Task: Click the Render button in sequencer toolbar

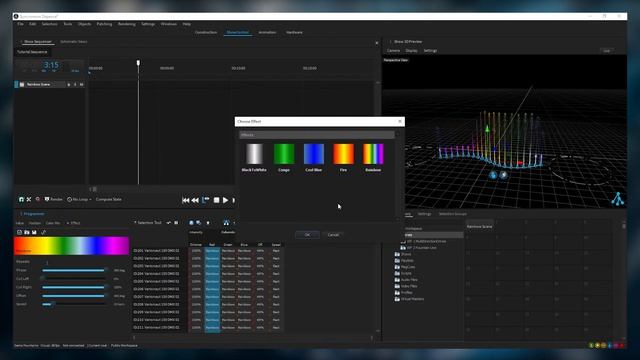Action: click(x=53, y=199)
